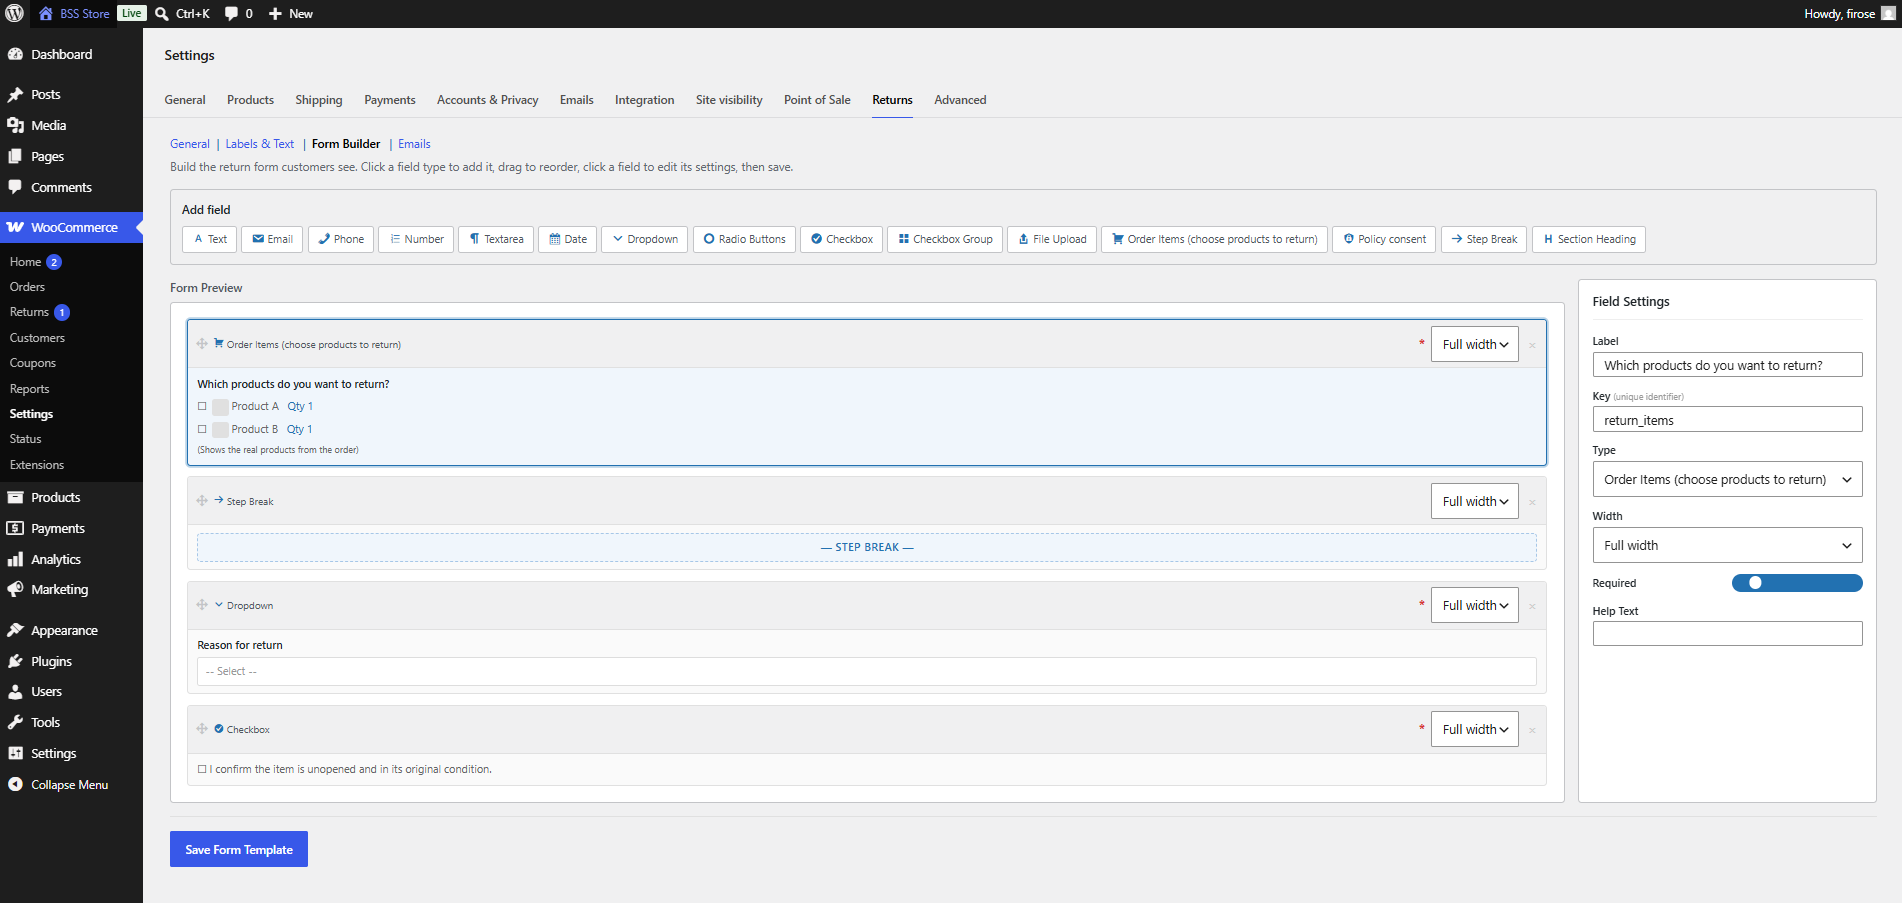The image size is (1902, 903).
Task: Grab the Dropdown field drag handle
Action: pyautogui.click(x=202, y=605)
